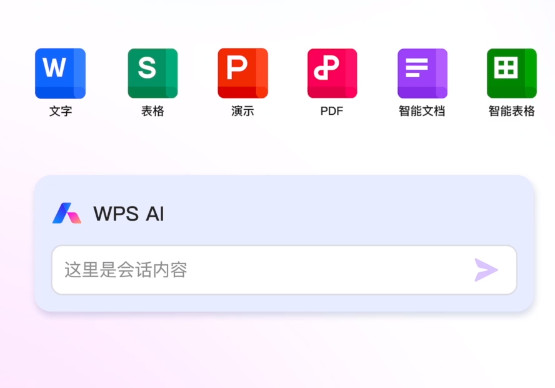
Task: Click the 文字 label text
Action: point(61,111)
